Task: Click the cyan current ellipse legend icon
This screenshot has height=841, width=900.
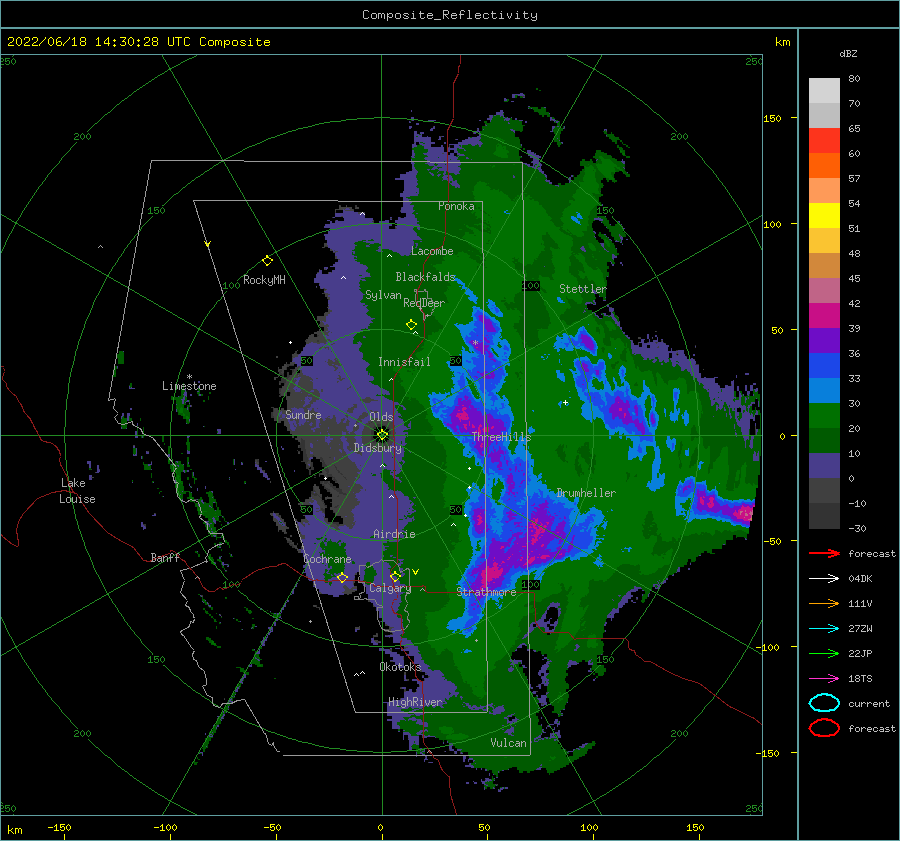Action: click(x=824, y=703)
